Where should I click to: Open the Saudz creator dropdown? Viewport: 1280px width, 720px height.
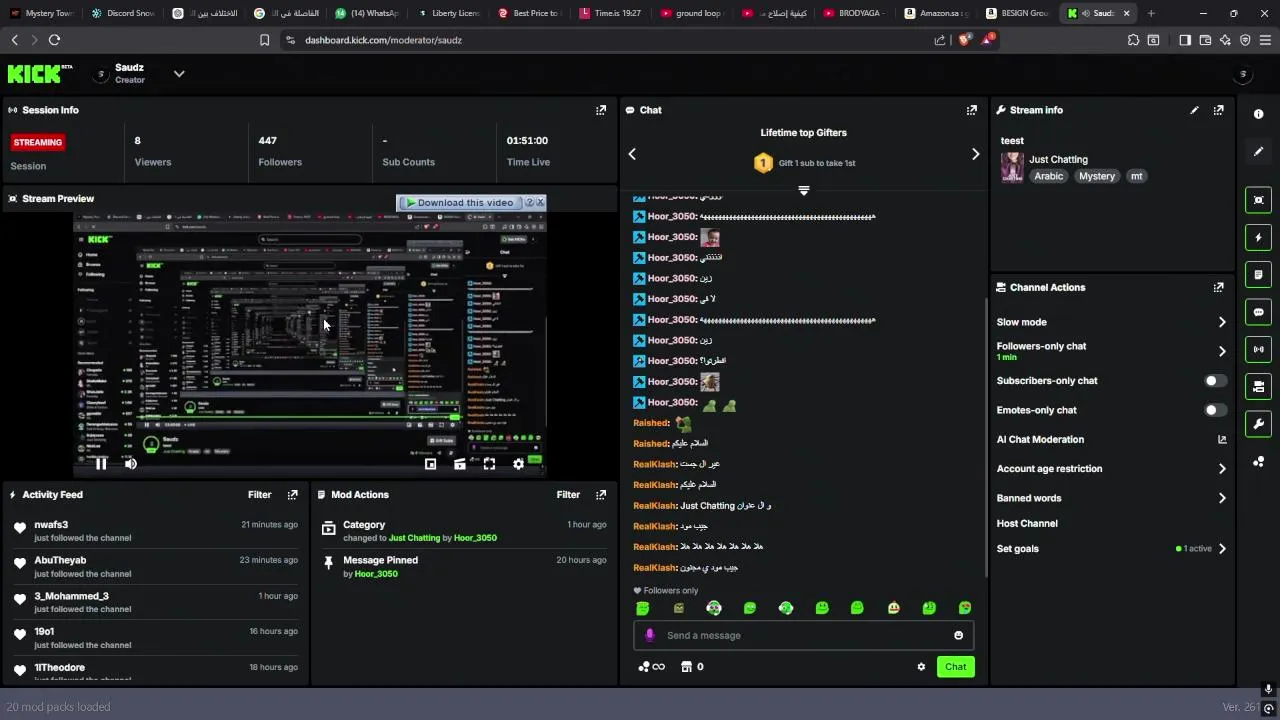179,74
